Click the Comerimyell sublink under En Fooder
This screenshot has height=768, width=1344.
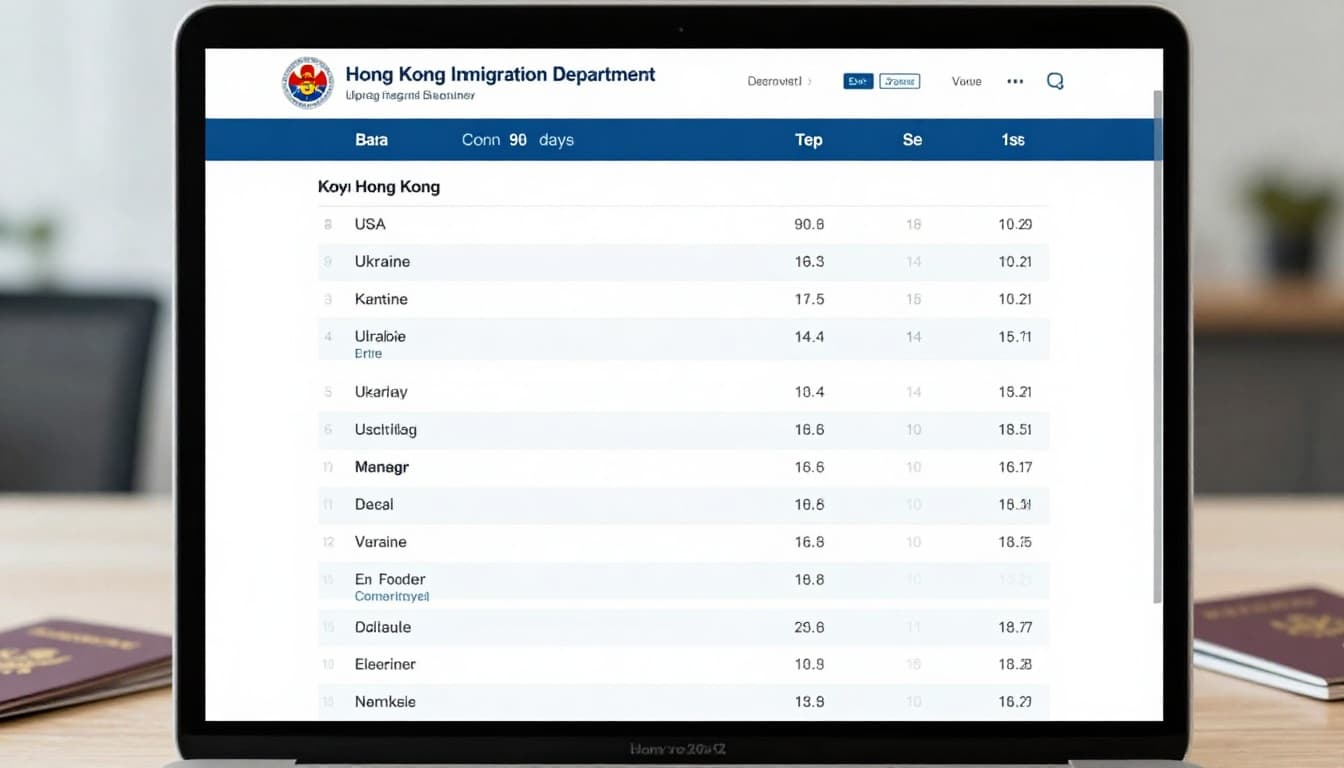click(392, 596)
